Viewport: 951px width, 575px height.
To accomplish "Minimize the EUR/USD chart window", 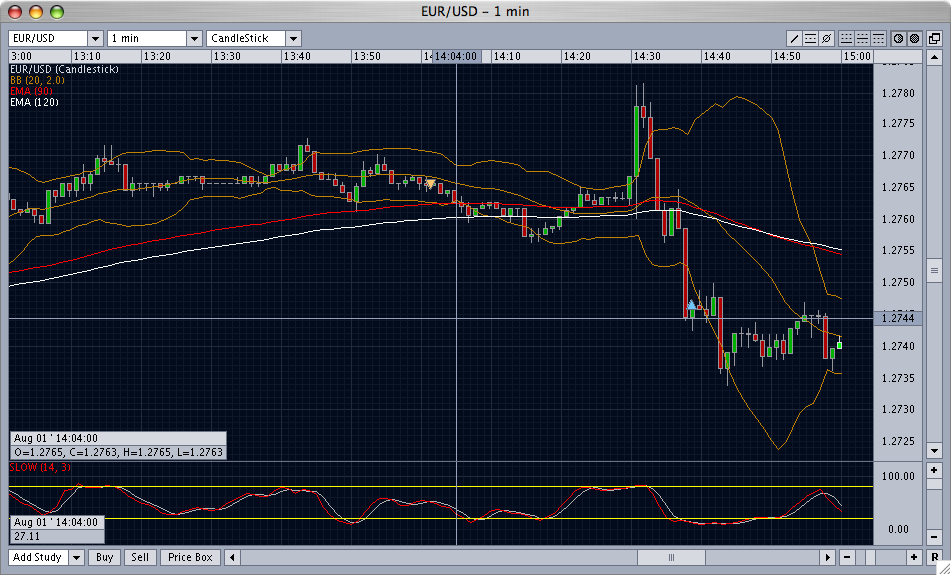I will (x=36, y=12).
